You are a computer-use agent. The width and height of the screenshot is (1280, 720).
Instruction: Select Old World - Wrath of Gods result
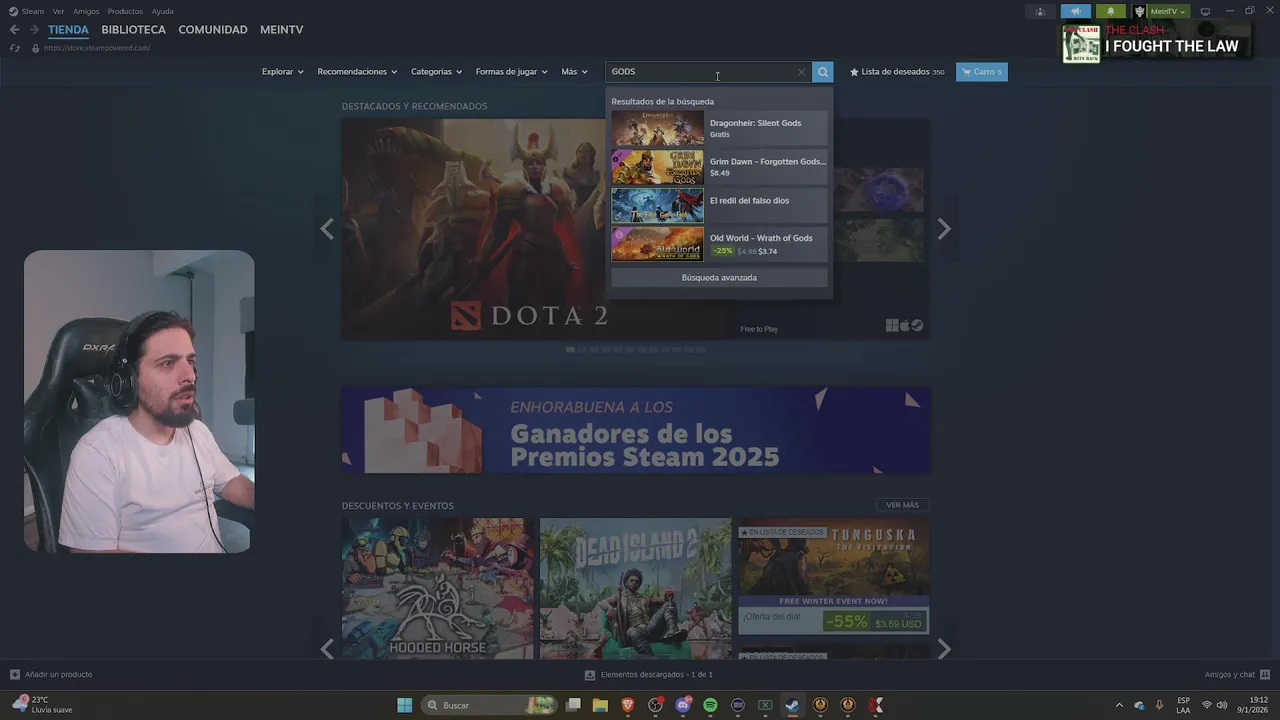(719, 244)
